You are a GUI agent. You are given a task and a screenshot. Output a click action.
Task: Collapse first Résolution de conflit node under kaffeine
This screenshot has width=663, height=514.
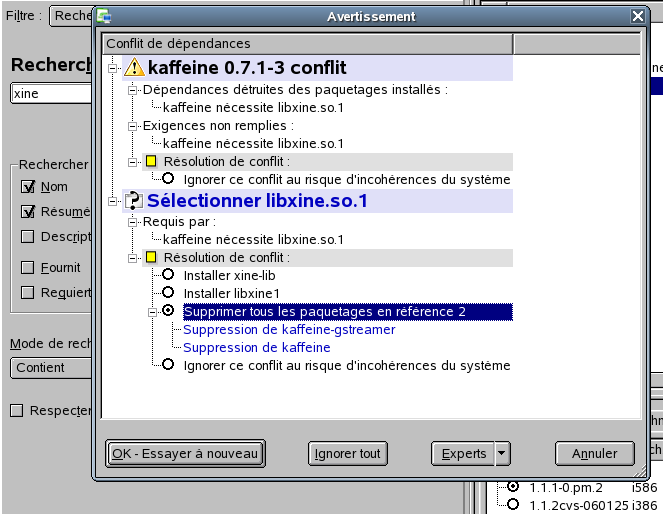pyautogui.click(x=132, y=162)
